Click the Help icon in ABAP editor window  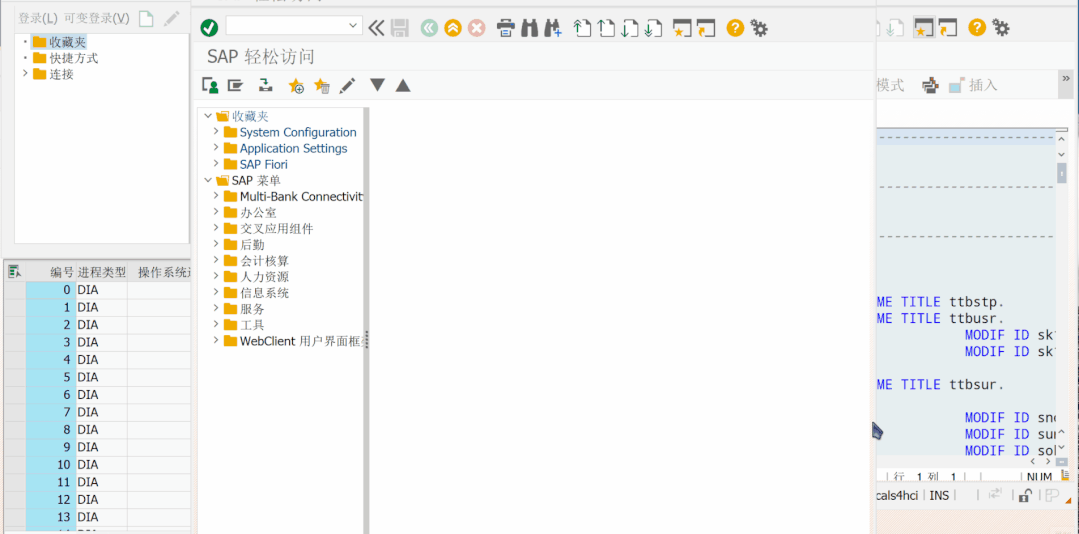pos(977,28)
